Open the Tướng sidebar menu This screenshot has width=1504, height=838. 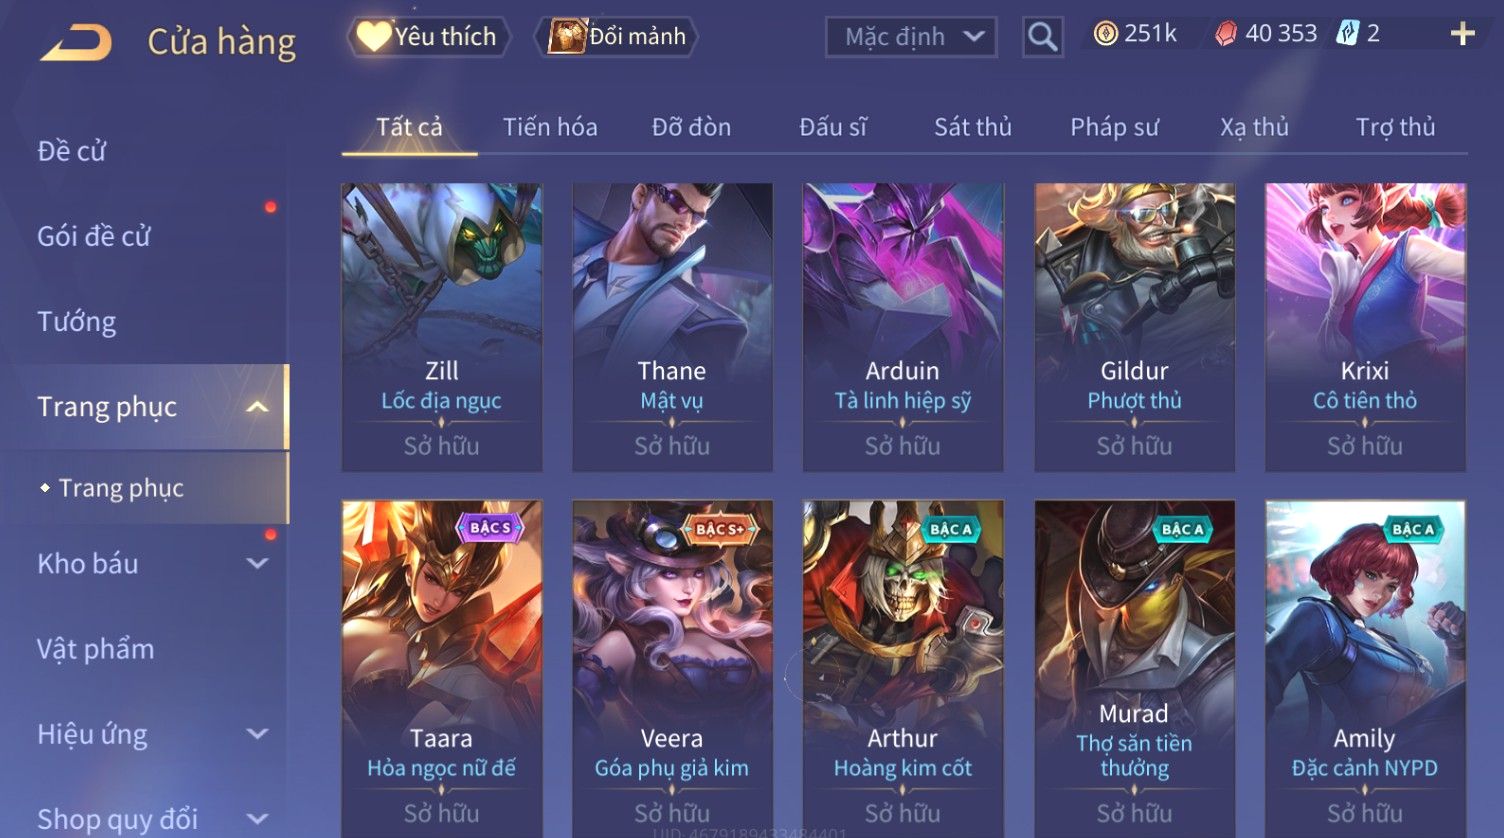[x=77, y=322]
